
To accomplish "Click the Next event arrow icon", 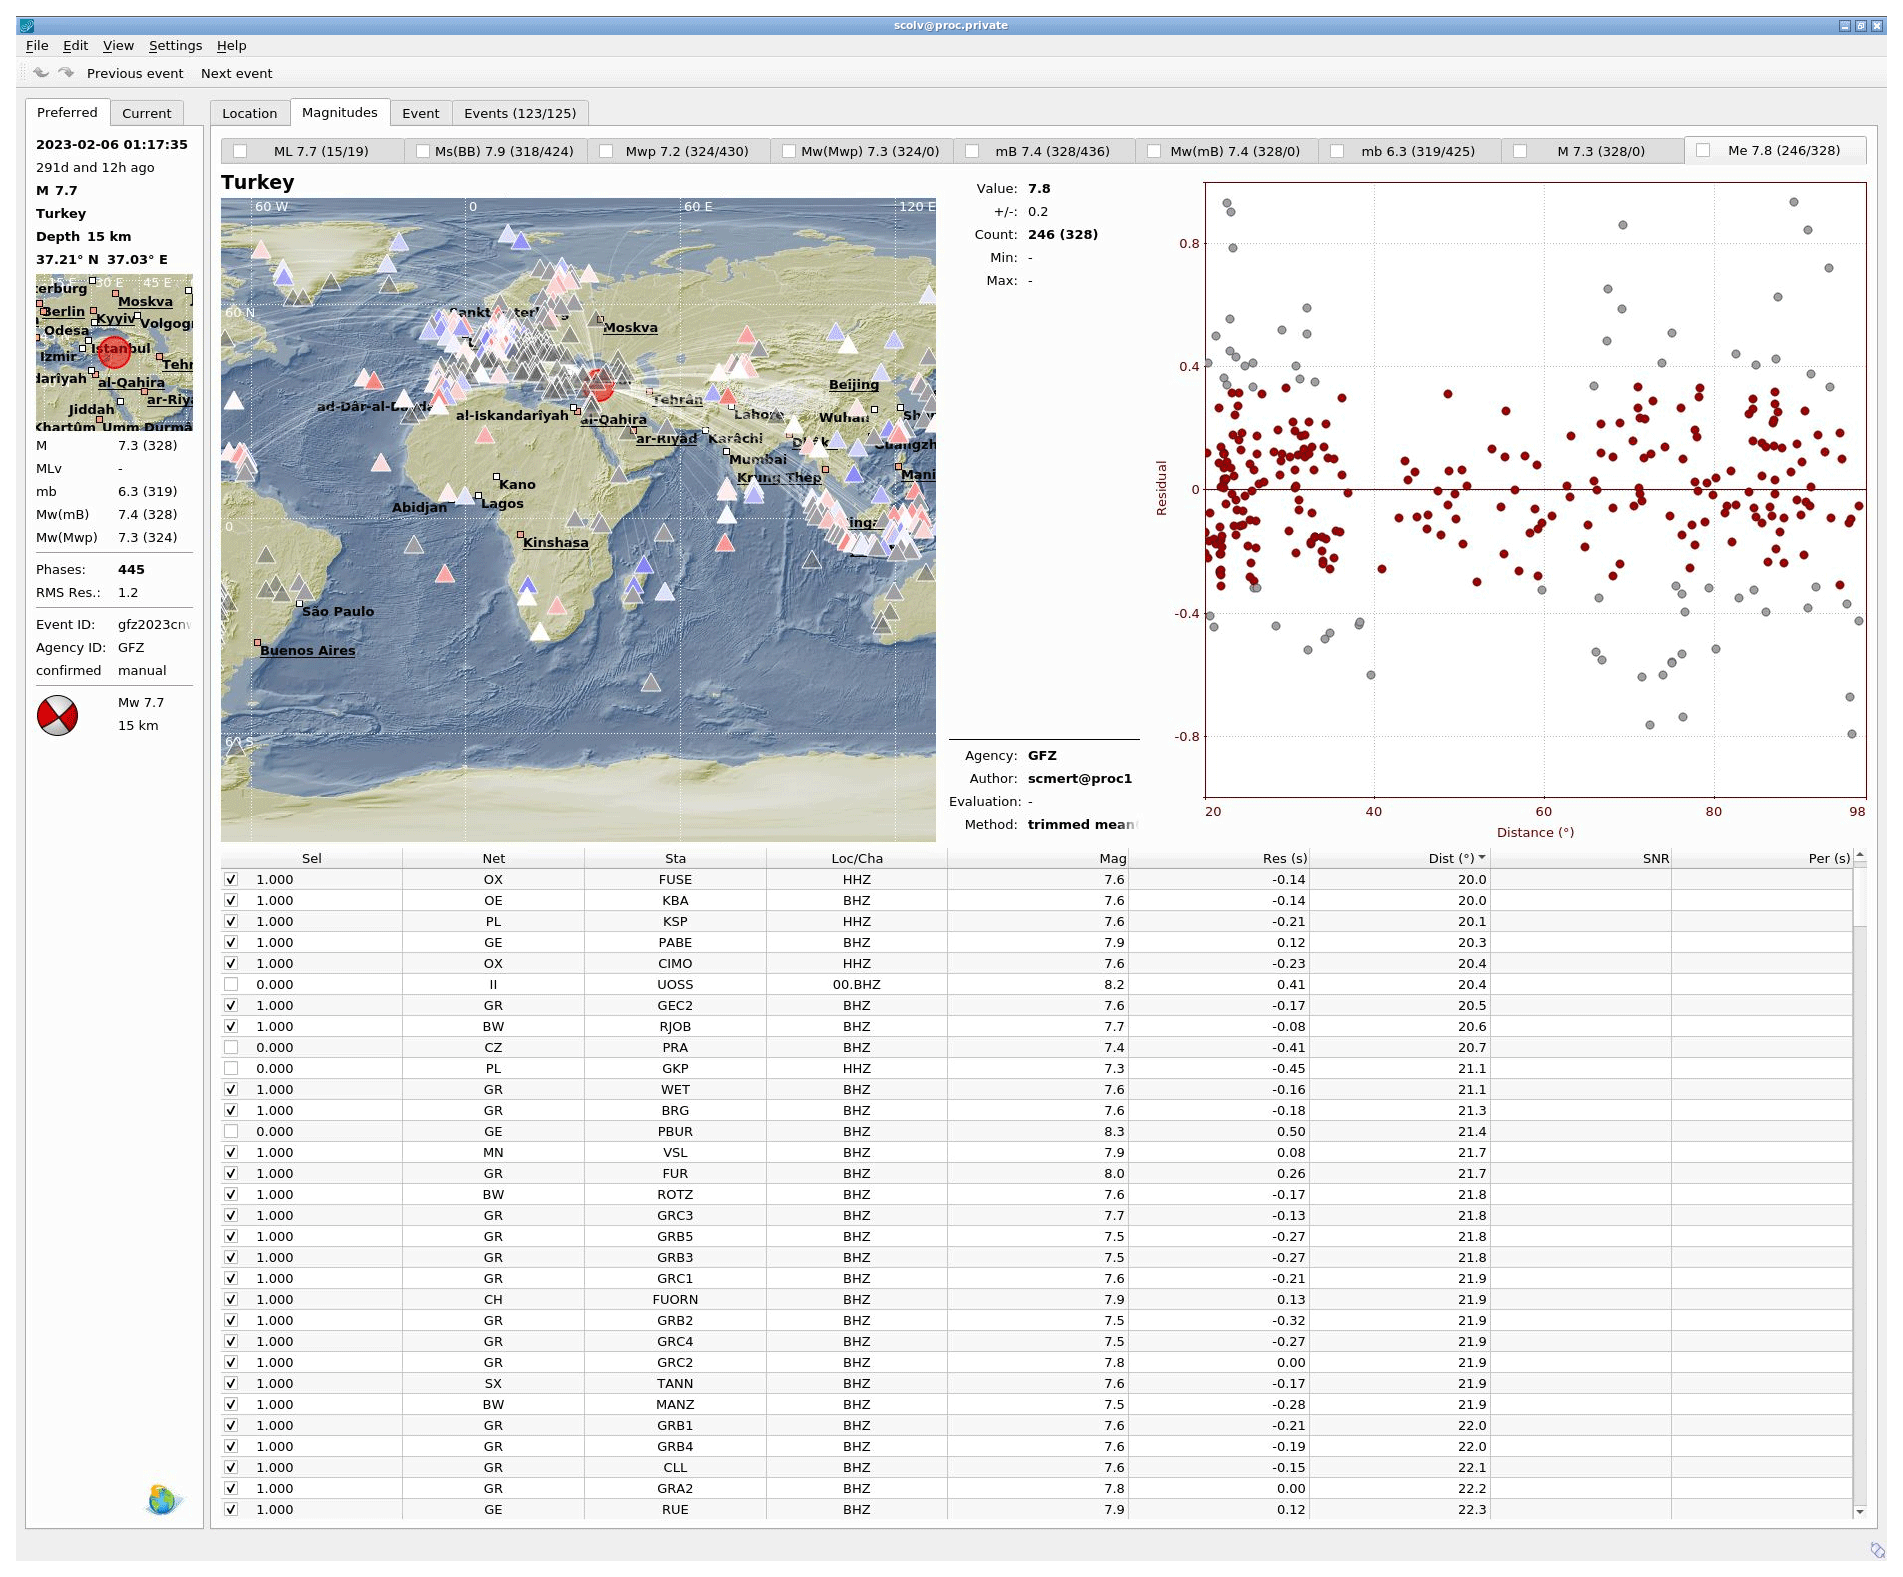I will pyautogui.click(x=66, y=73).
